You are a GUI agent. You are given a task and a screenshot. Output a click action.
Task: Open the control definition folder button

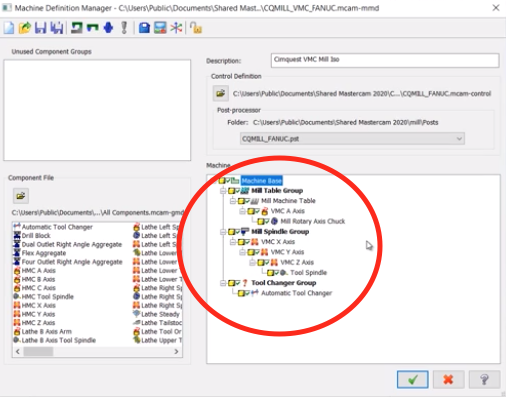pos(221,93)
